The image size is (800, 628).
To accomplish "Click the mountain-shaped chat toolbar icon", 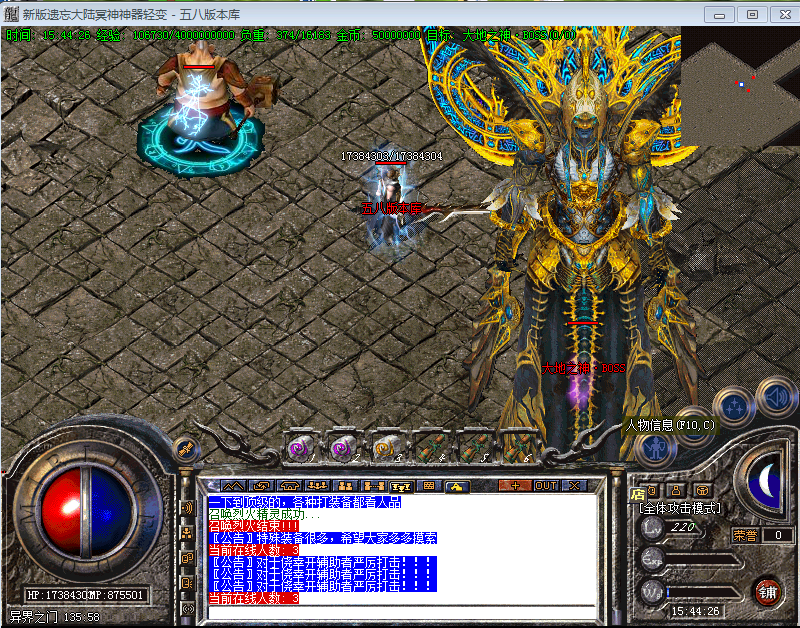I will coord(233,486).
